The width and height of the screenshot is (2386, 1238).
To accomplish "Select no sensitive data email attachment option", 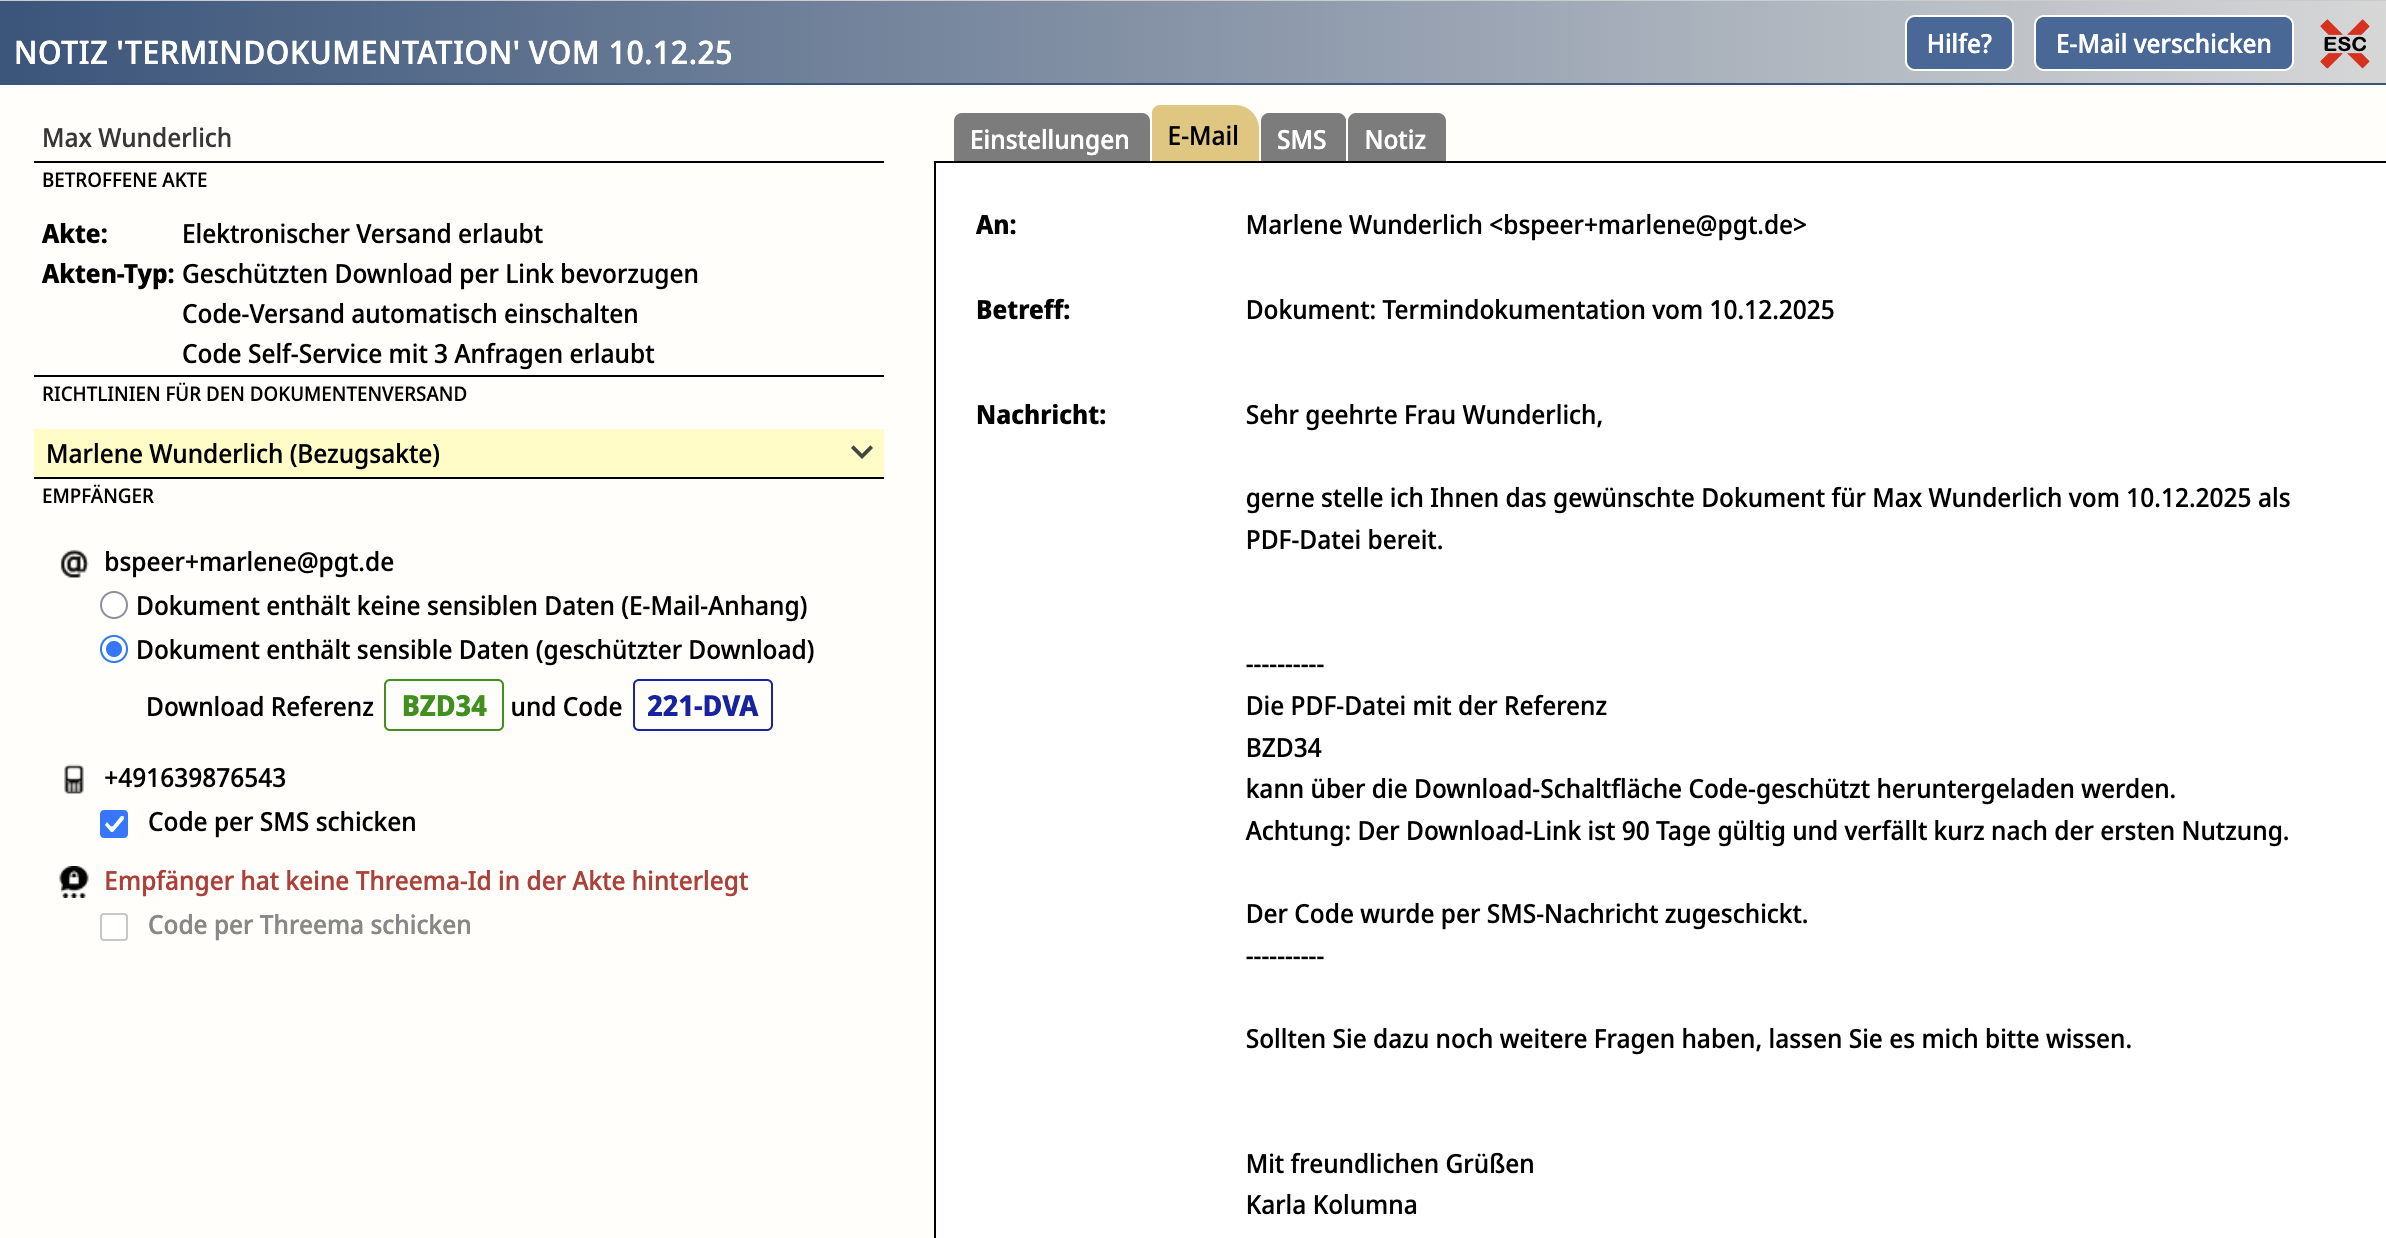I will (x=114, y=606).
